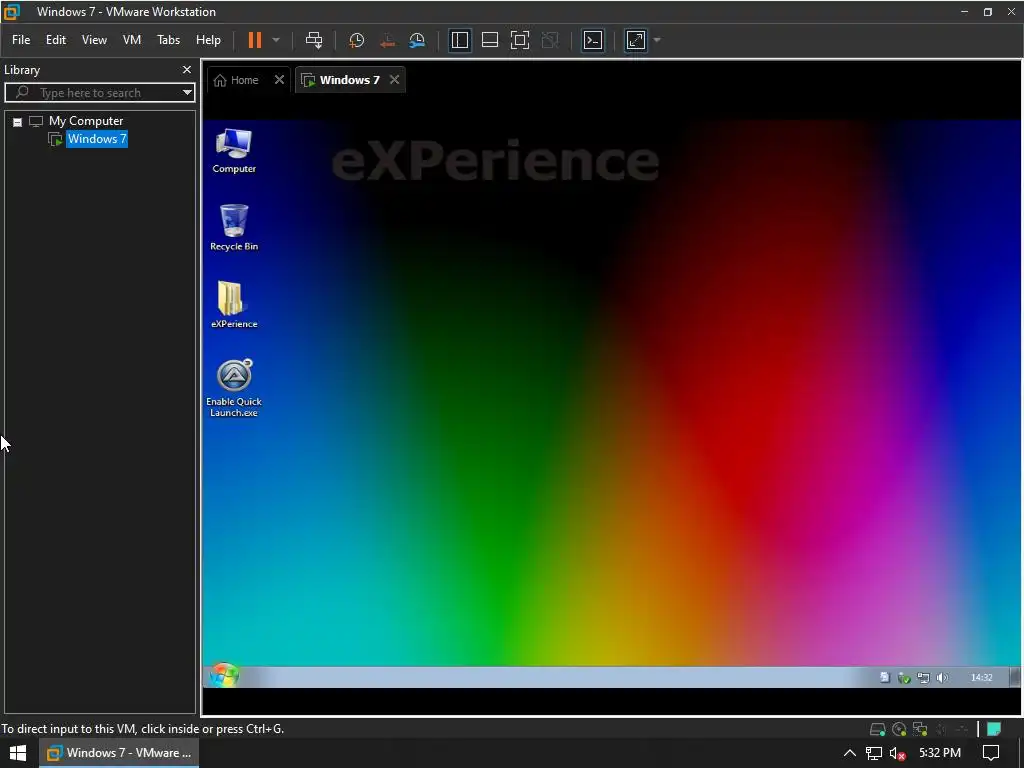1024x768 pixels.
Task: Toggle the thumbnail bar view icon
Action: click(x=490, y=40)
